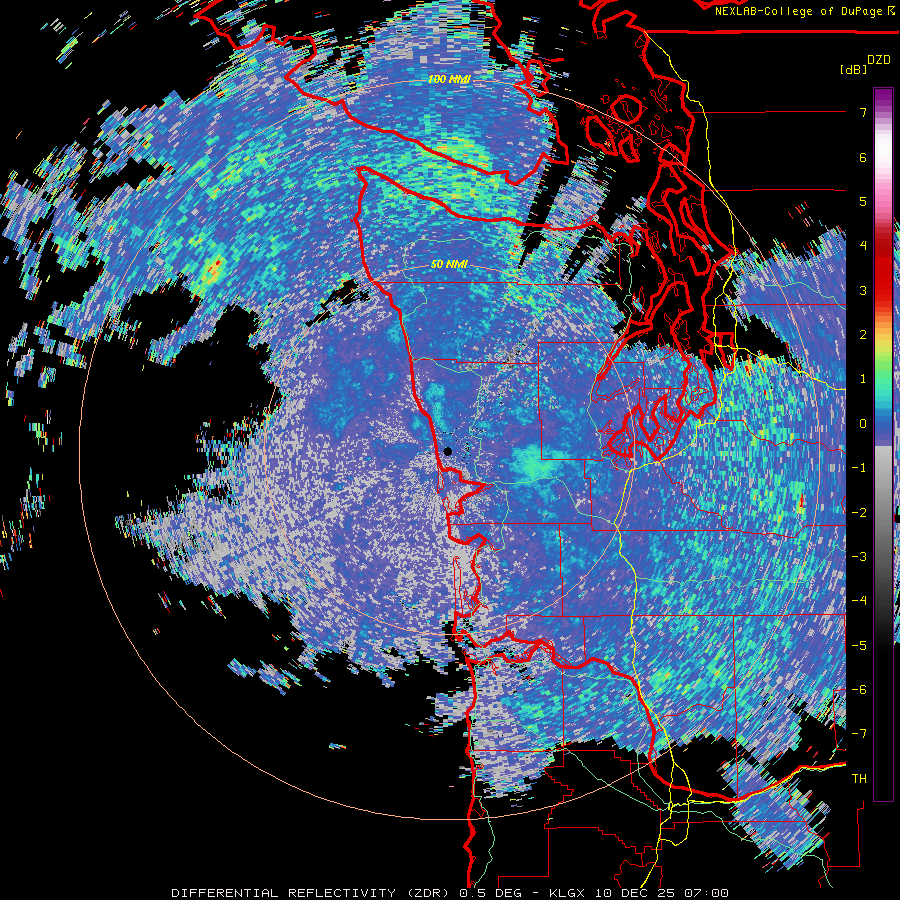The width and height of the screenshot is (900, 900).
Task: Click the 1 value on the color scale
Action: [x=863, y=379]
